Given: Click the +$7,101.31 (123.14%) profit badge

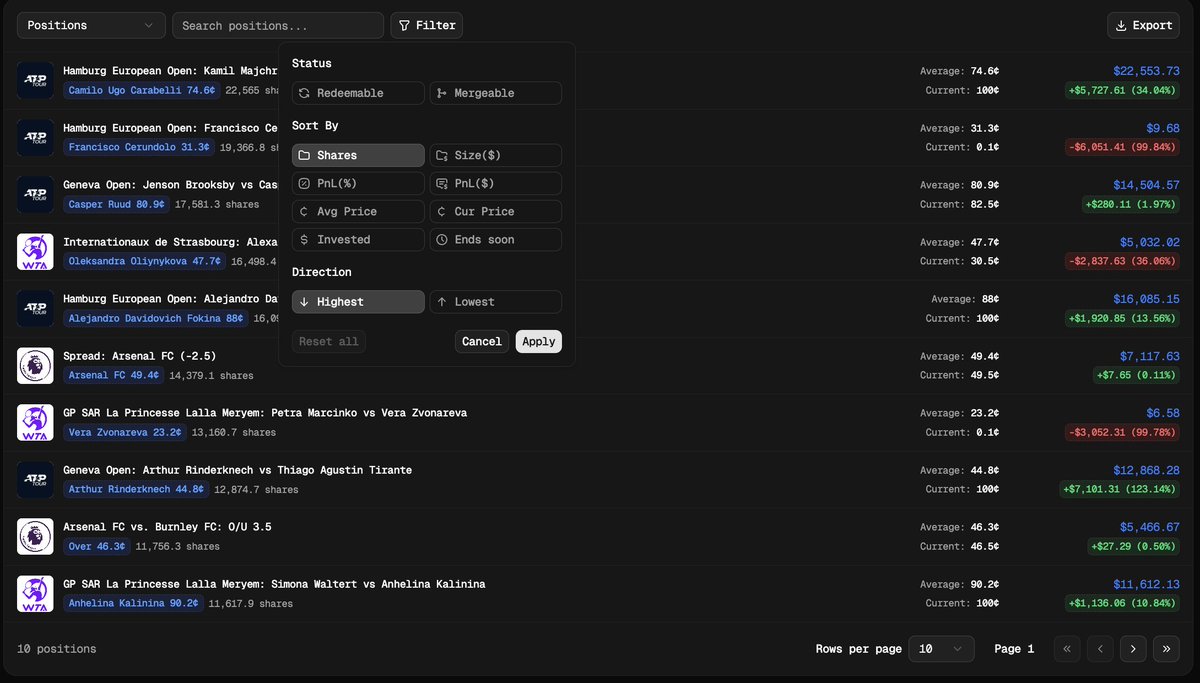Looking at the screenshot, I should (x=1121, y=489).
